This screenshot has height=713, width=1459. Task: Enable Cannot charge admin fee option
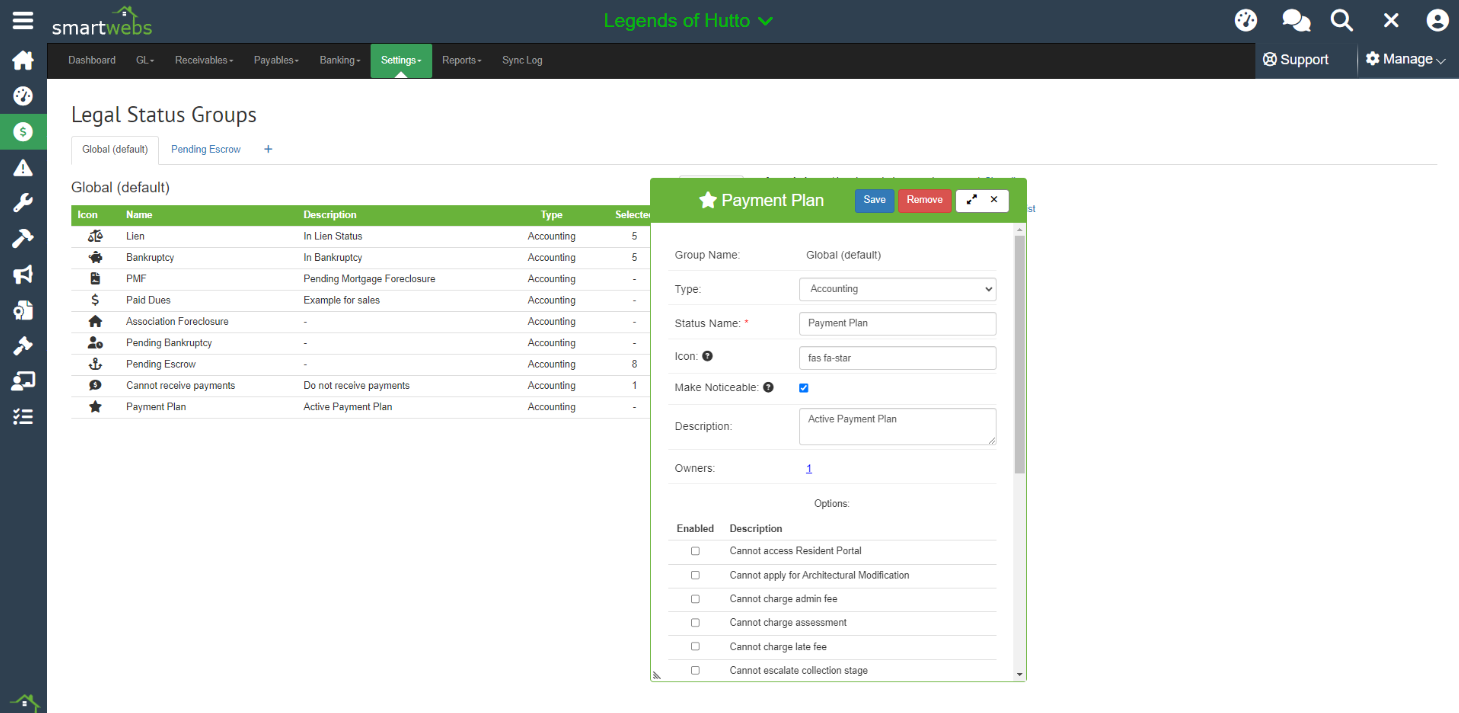(695, 599)
